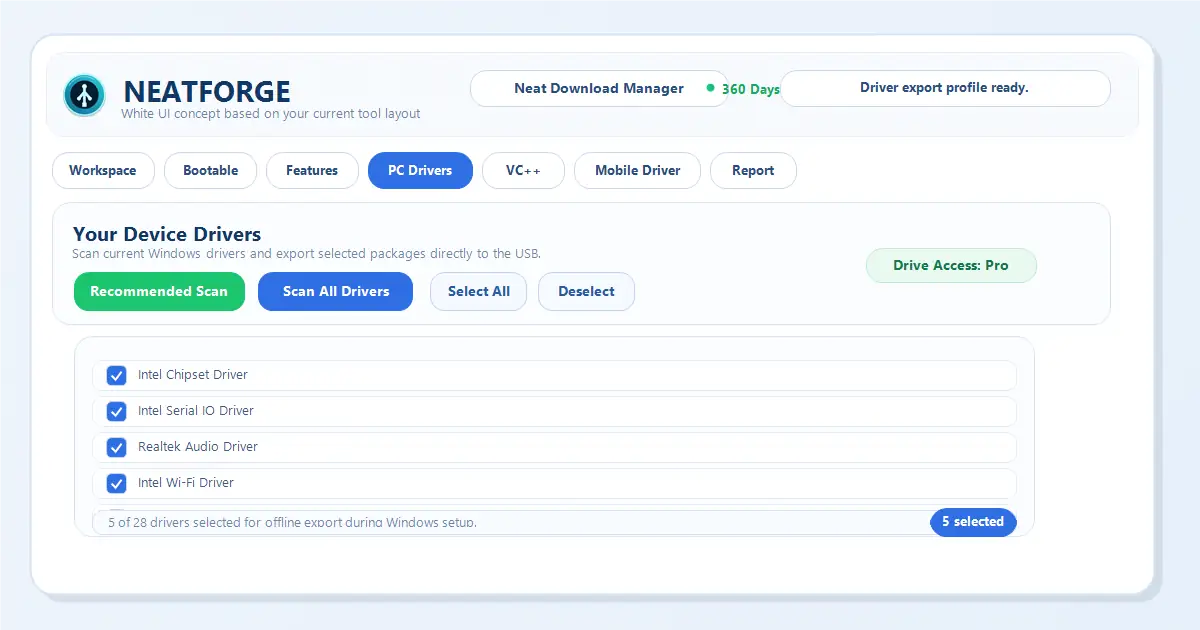Click the NeatForge logo icon
1200x630 pixels.
(84, 95)
